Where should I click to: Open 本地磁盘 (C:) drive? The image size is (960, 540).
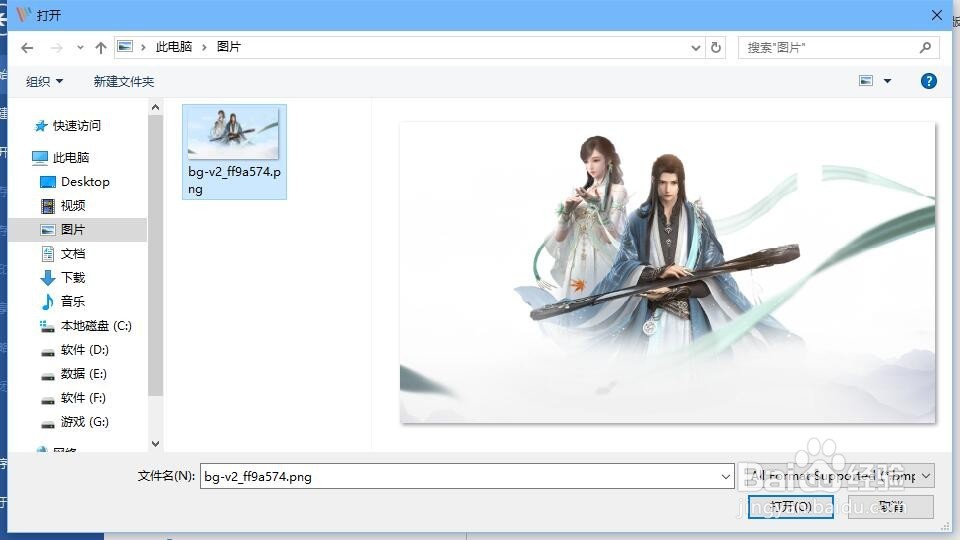96,326
